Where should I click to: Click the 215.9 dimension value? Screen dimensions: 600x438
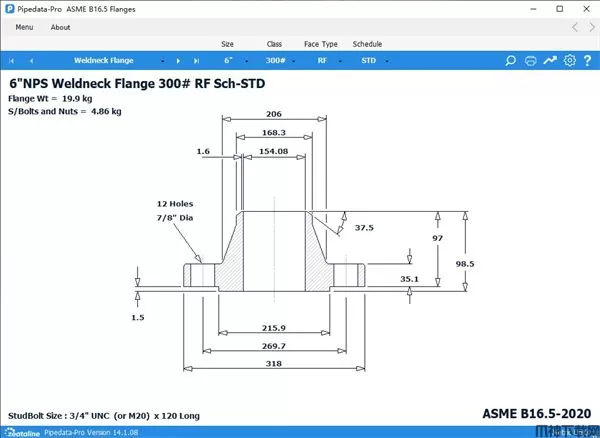pyautogui.click(x=274, y=328)
